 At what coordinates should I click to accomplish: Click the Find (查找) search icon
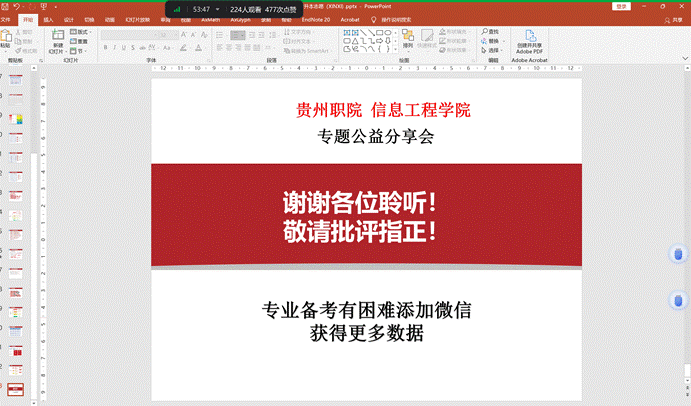tap(484, 31)
